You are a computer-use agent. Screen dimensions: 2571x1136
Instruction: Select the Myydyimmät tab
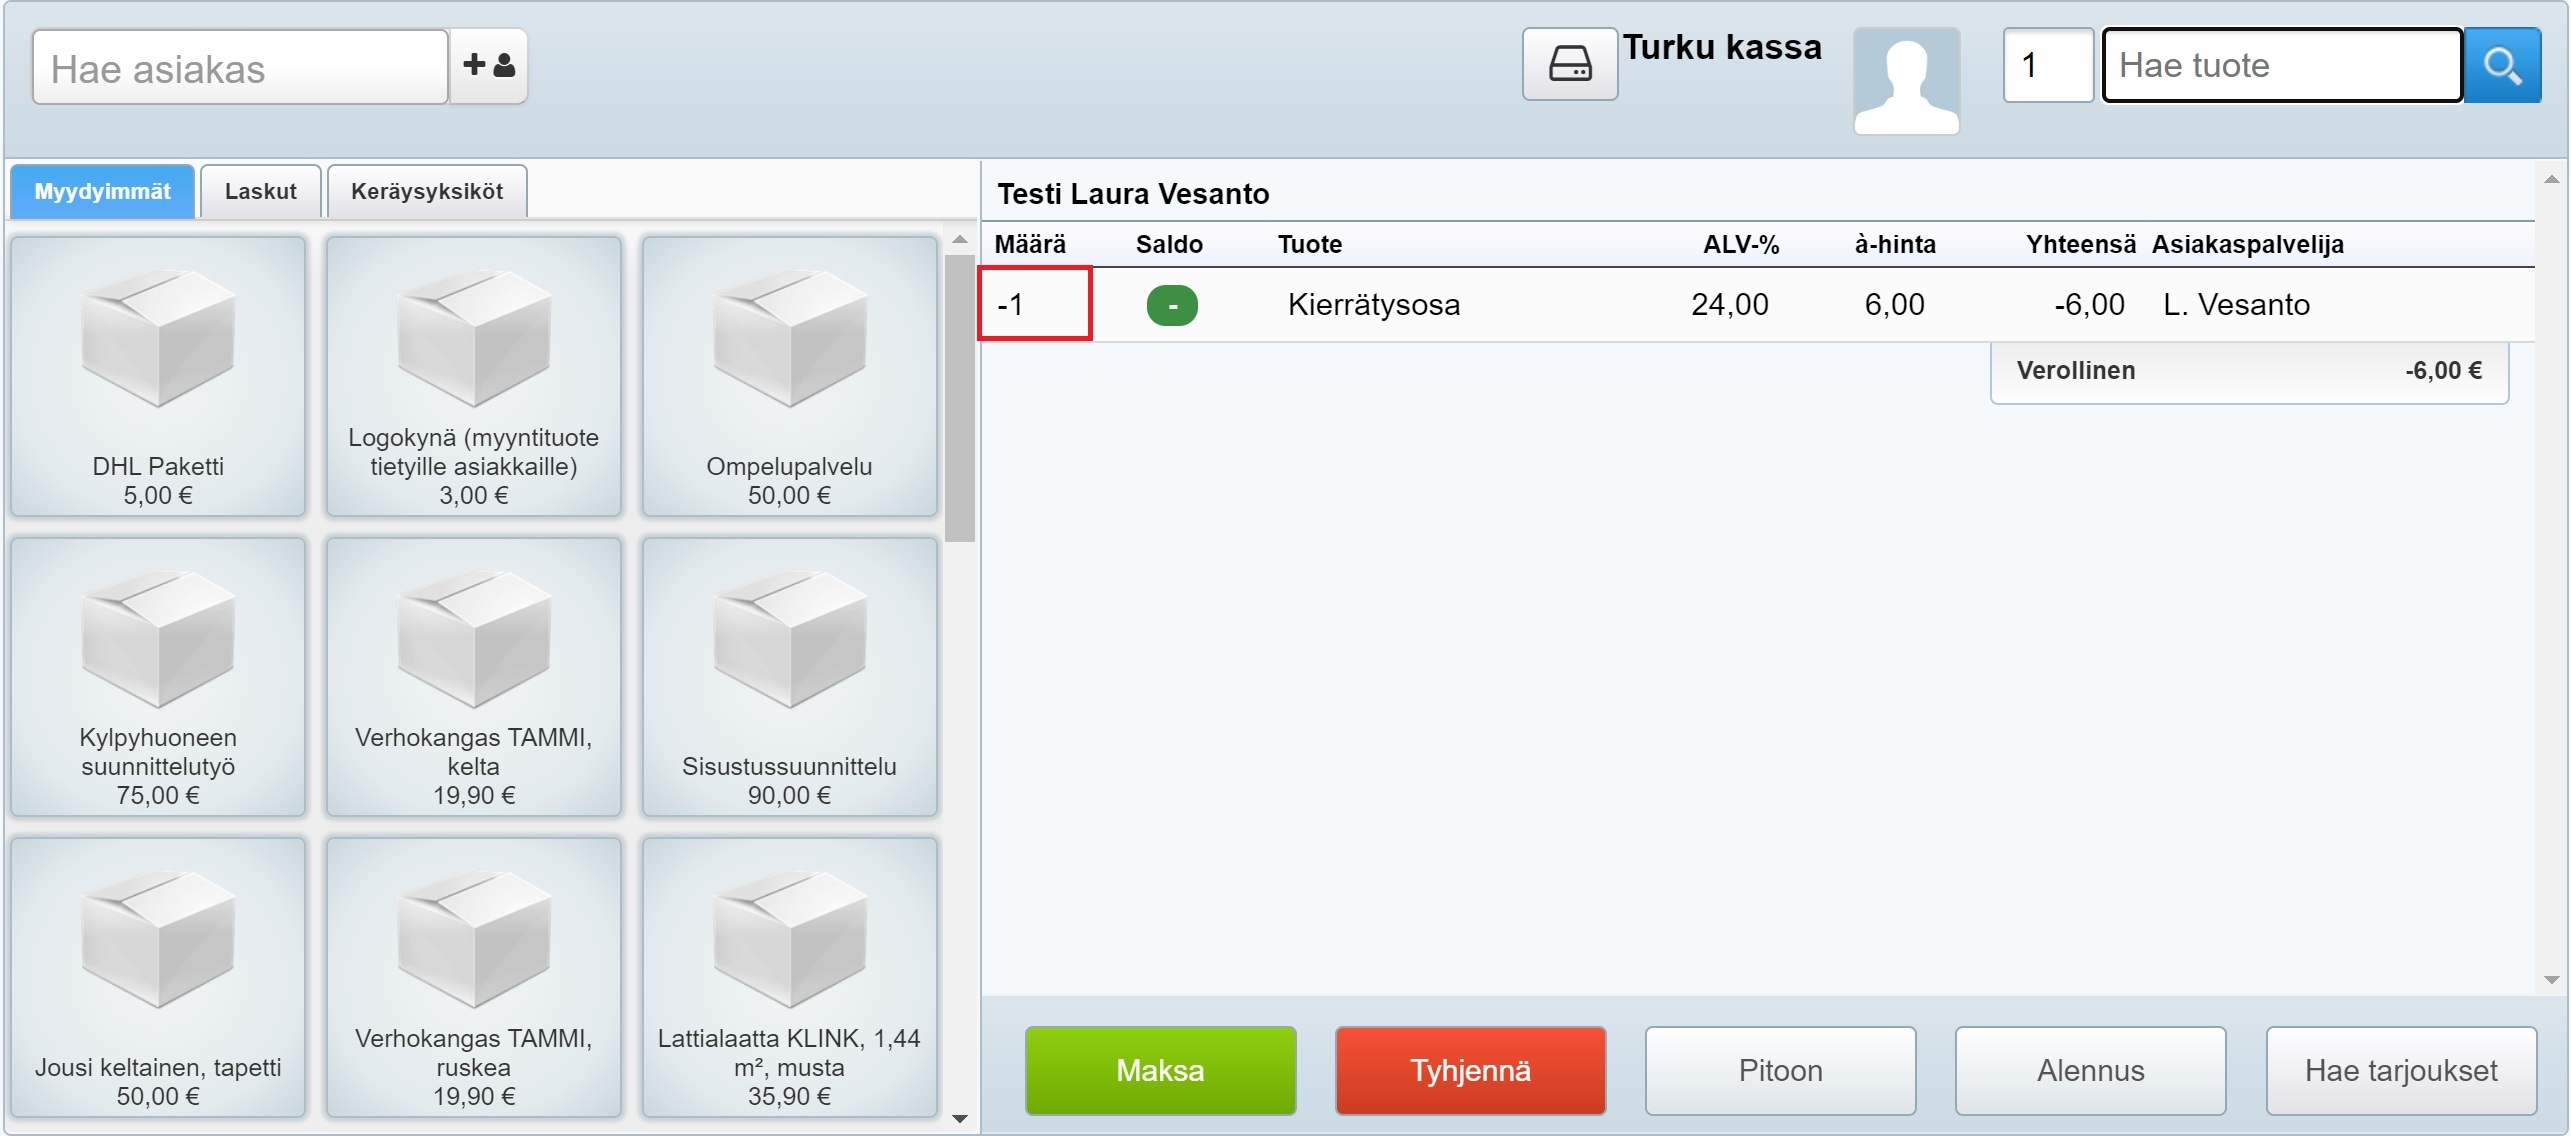pyautogui.click(x=102, y=191)
